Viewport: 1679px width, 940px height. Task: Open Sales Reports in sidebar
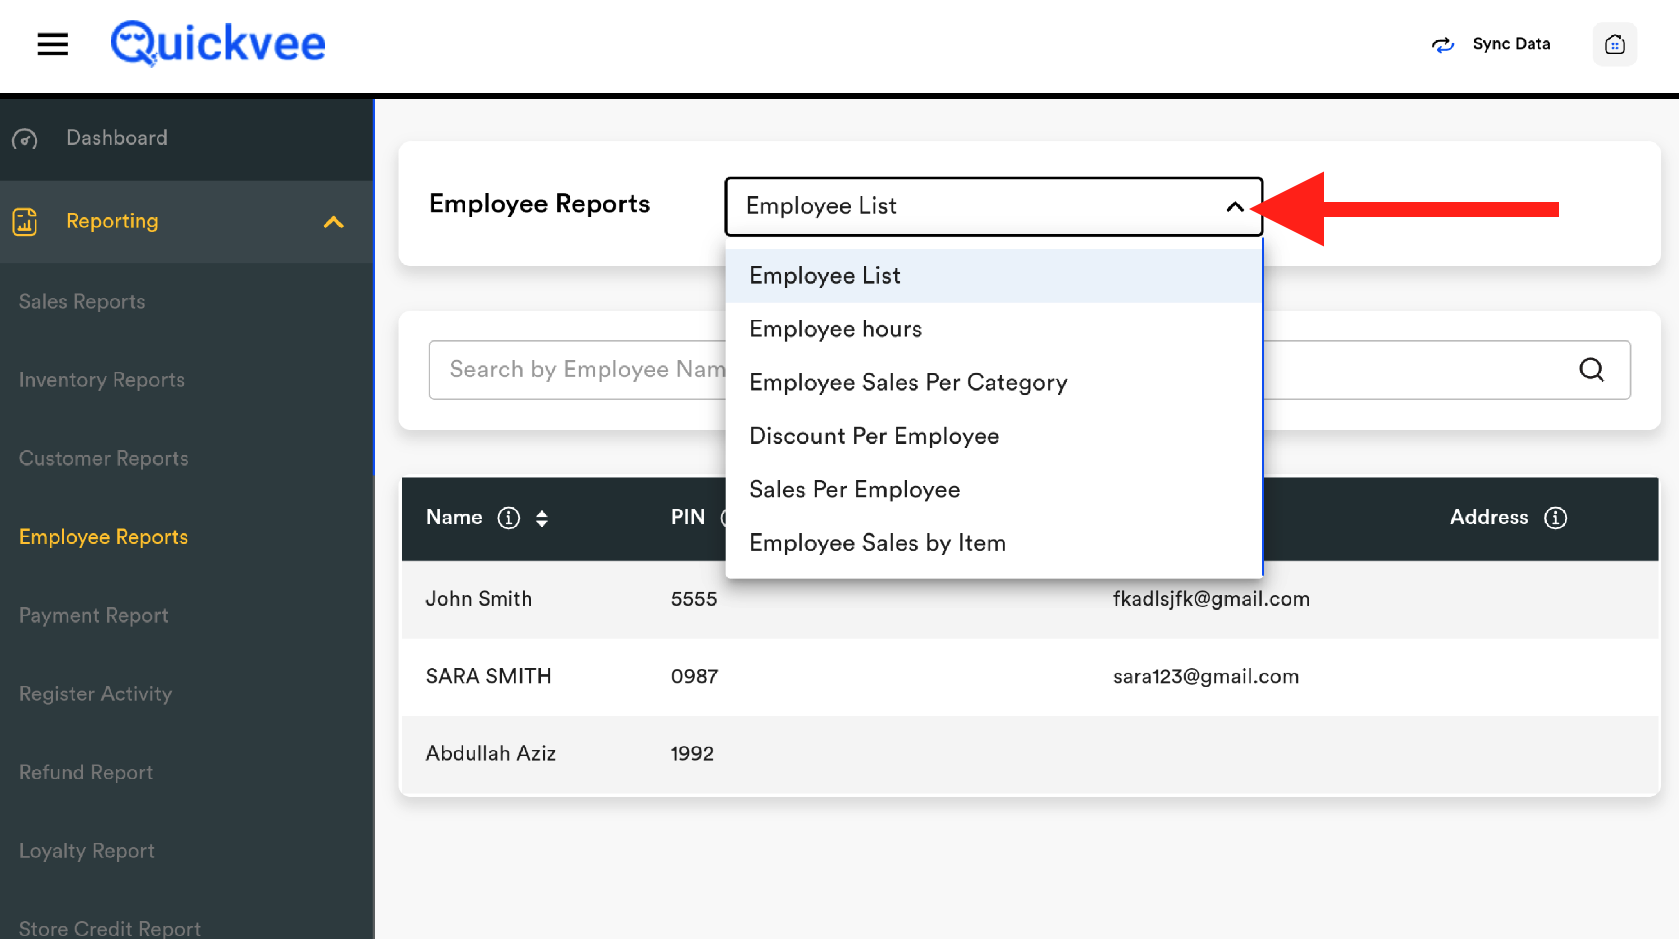coord(82,302)
